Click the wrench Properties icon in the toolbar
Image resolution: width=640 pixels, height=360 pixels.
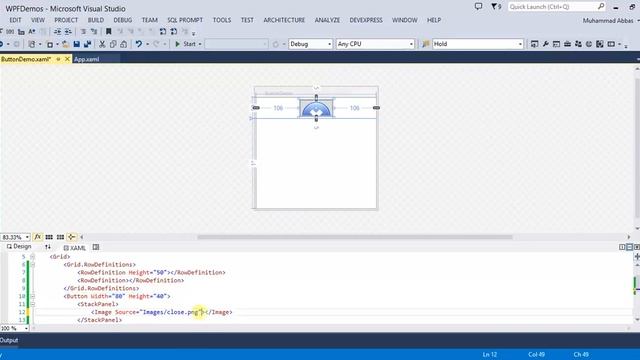click(545, 44)
